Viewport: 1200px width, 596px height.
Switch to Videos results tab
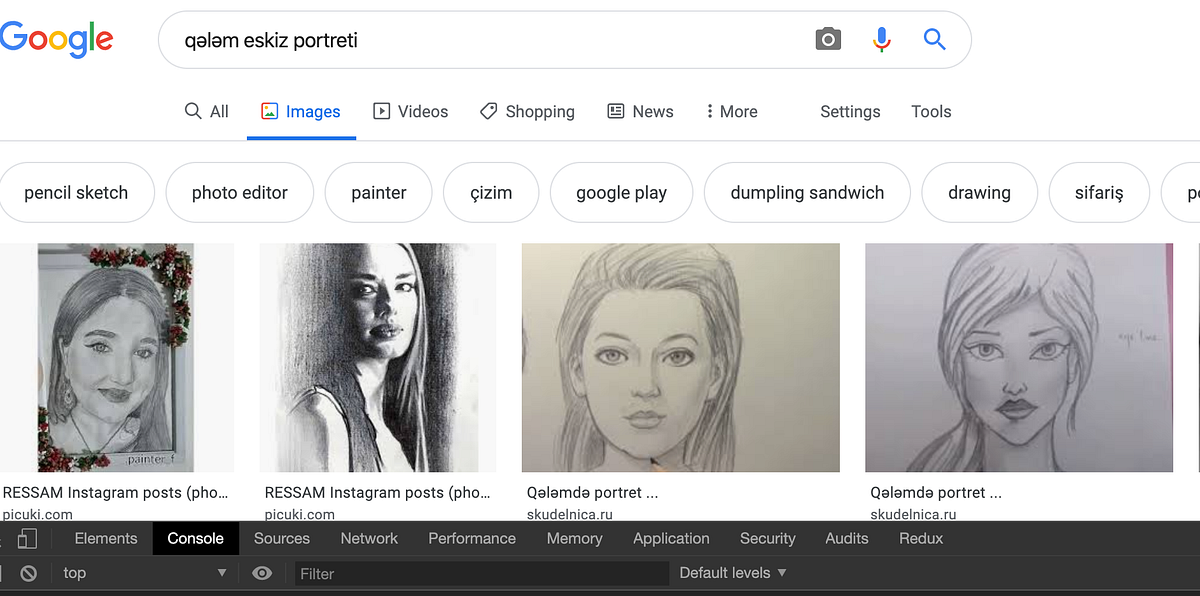411,112
